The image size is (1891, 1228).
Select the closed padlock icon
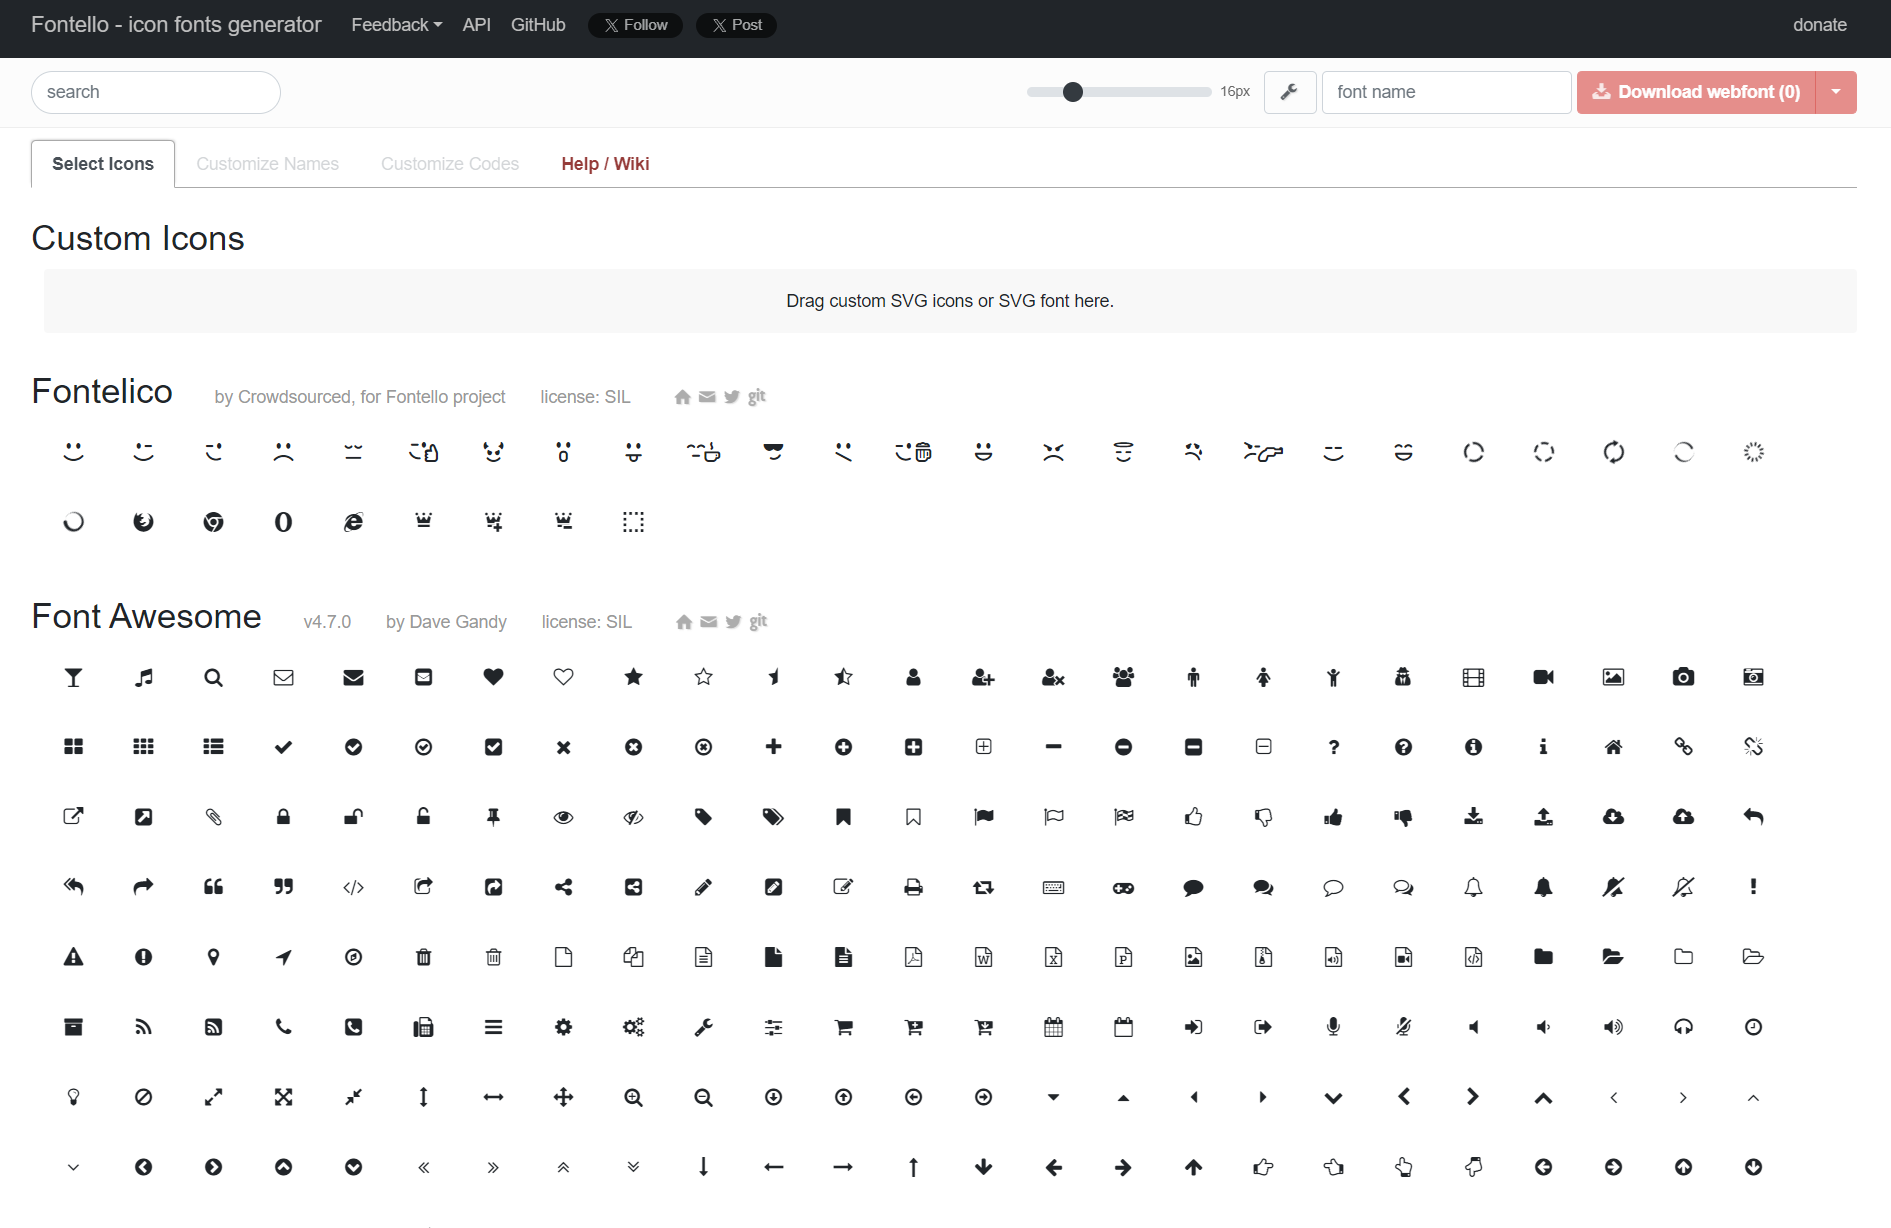tap(284, 817)
